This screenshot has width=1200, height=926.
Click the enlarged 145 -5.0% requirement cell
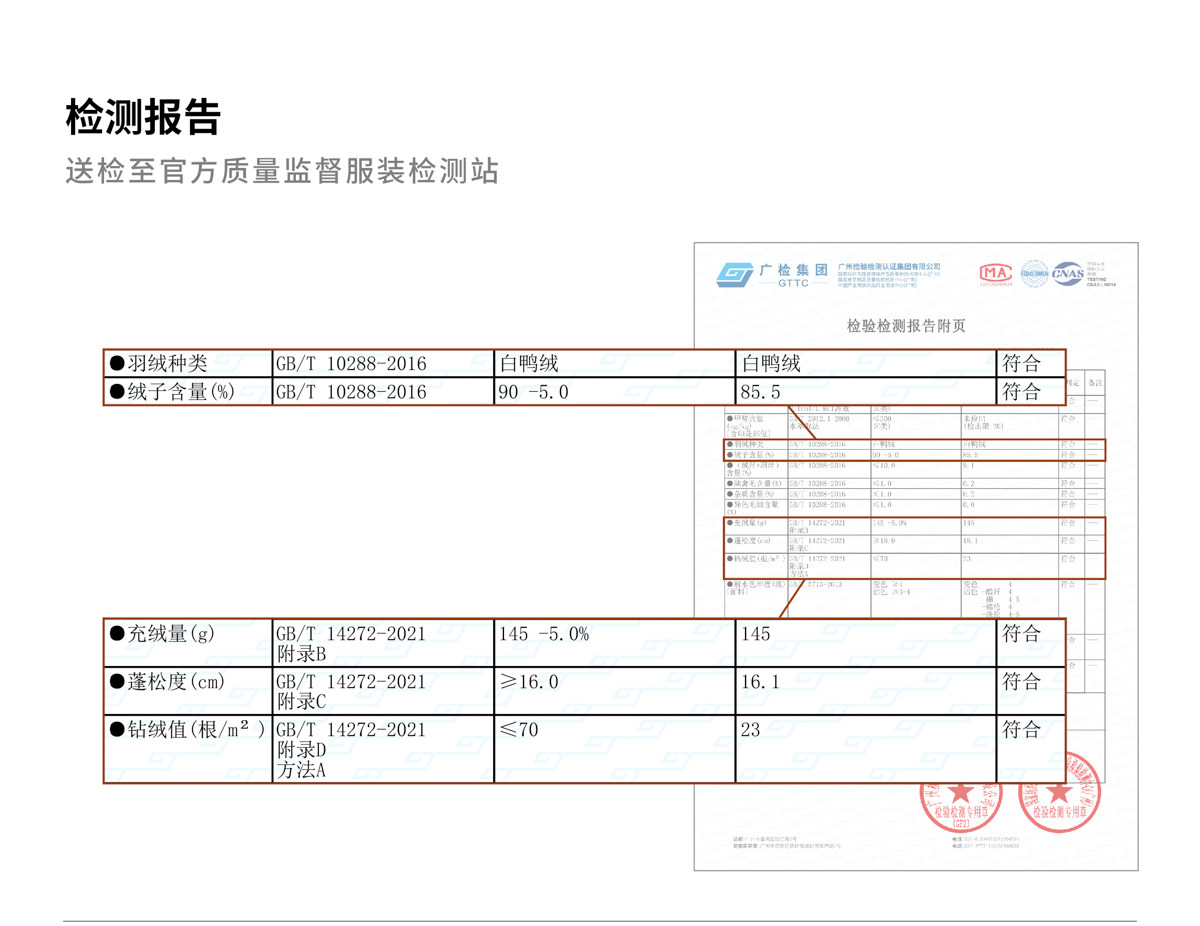(x=614, y=643)
